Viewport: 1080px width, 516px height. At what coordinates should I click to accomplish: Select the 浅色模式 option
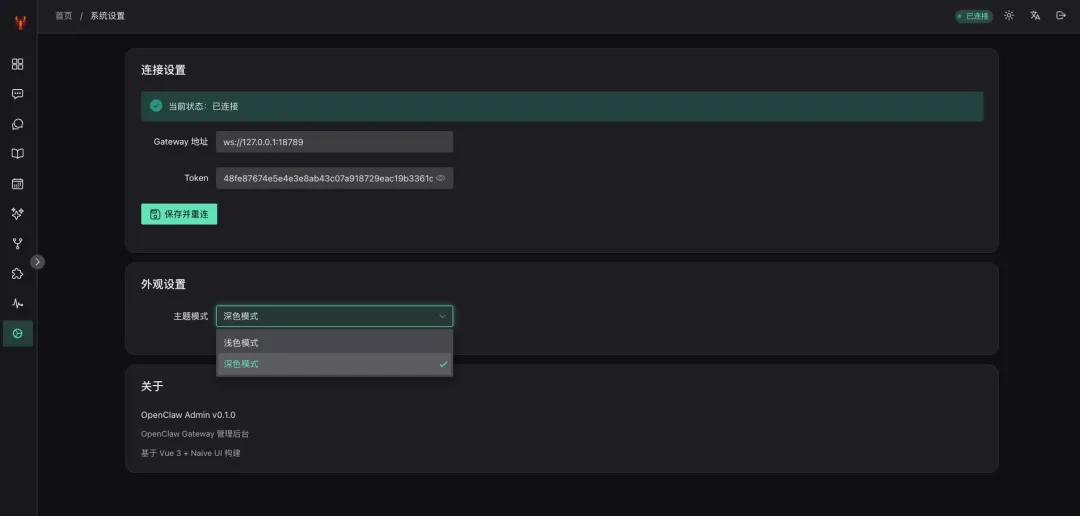tap(334, 343)
